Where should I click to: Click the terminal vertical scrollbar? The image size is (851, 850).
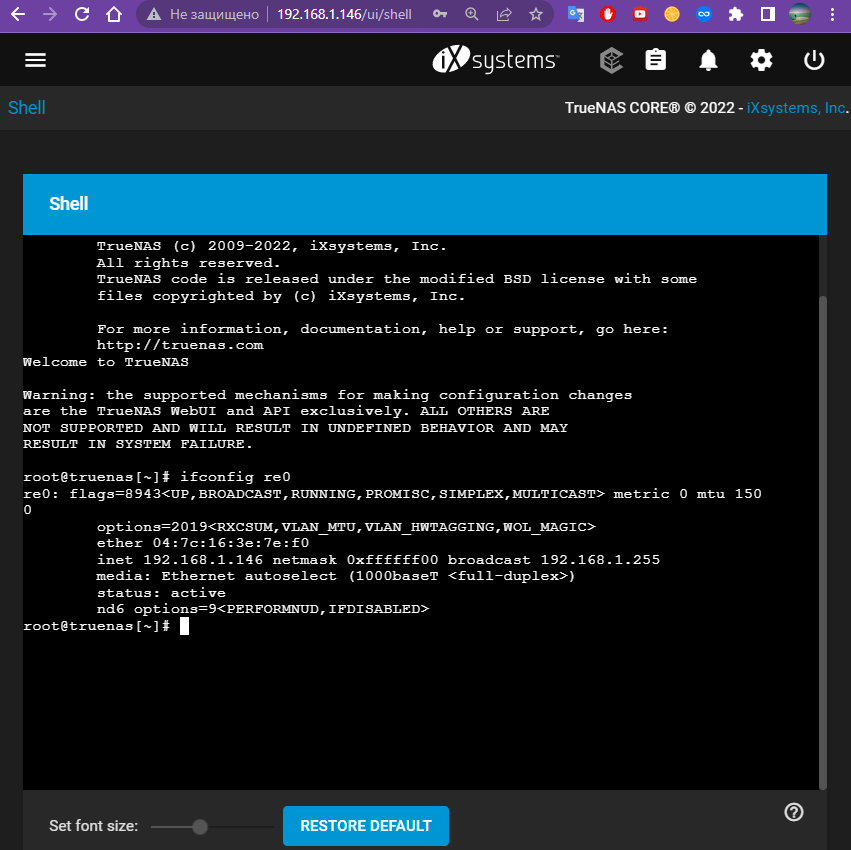pyautogui.click(x=823, y=542)
